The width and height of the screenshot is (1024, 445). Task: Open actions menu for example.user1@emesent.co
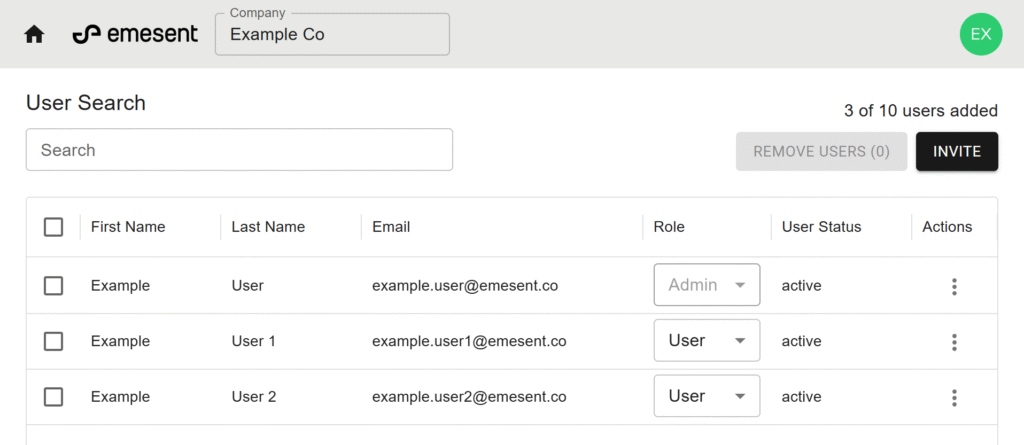(x=954, y=342)
